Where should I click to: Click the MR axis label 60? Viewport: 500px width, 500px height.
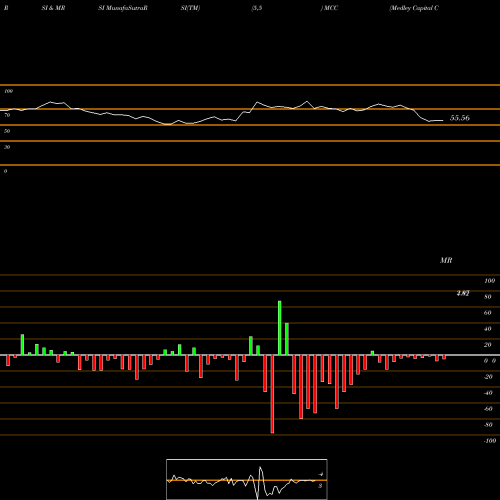coord(488,313)
